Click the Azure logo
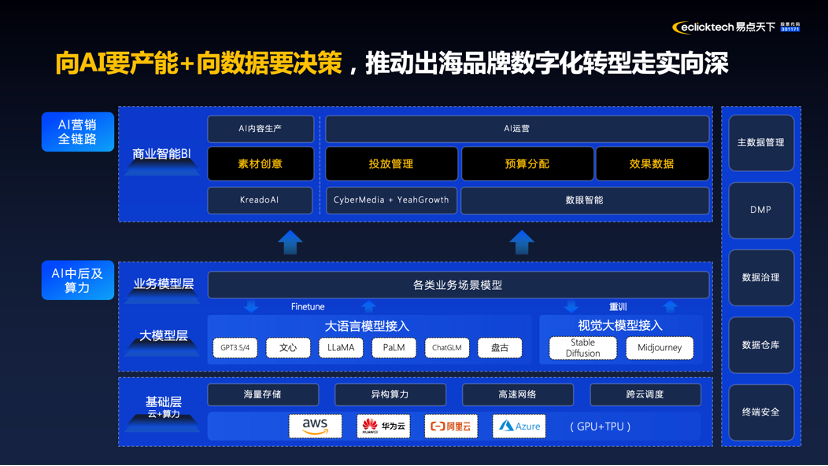828x466 pixels. [x=519, y=426]
